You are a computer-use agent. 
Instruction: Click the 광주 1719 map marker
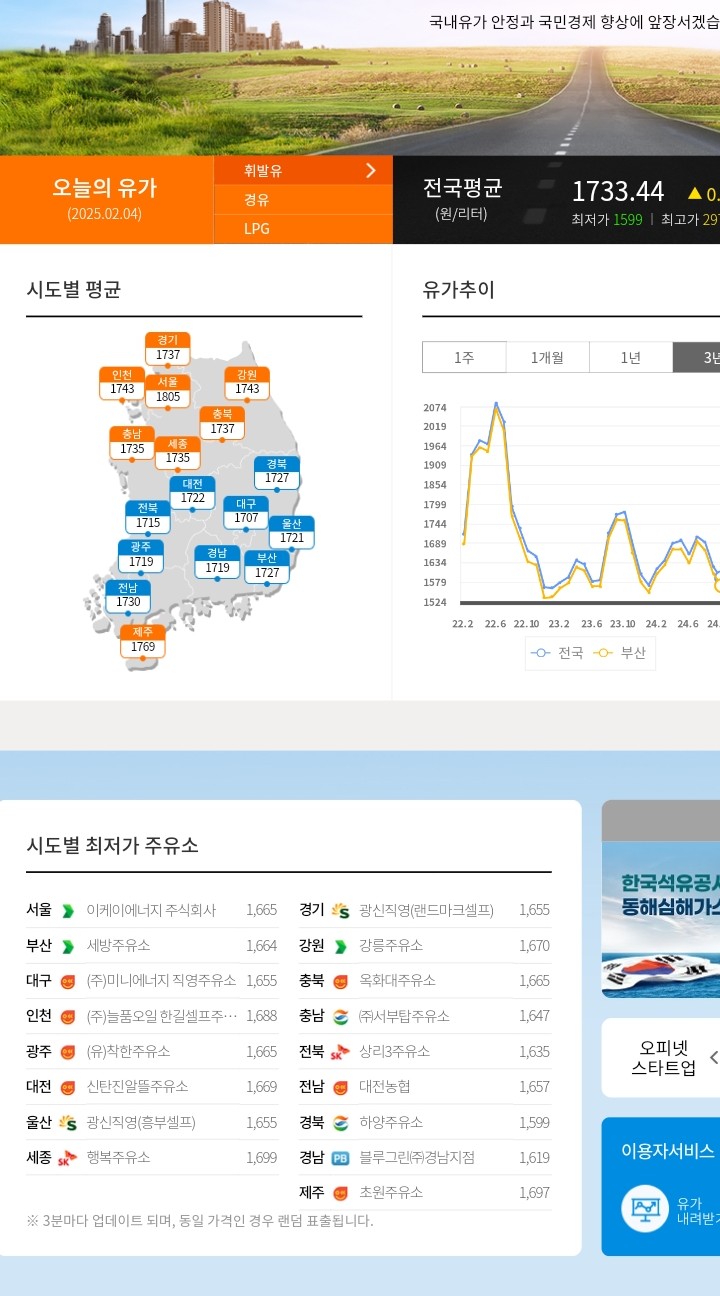click(x=141, y=556)
